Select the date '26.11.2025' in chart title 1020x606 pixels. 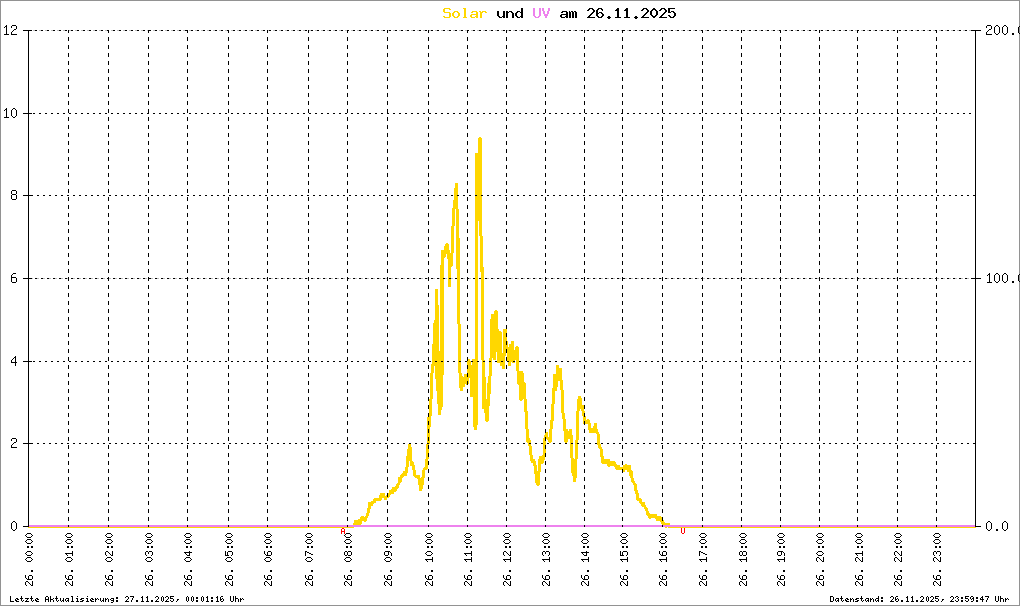click(631, 13)
